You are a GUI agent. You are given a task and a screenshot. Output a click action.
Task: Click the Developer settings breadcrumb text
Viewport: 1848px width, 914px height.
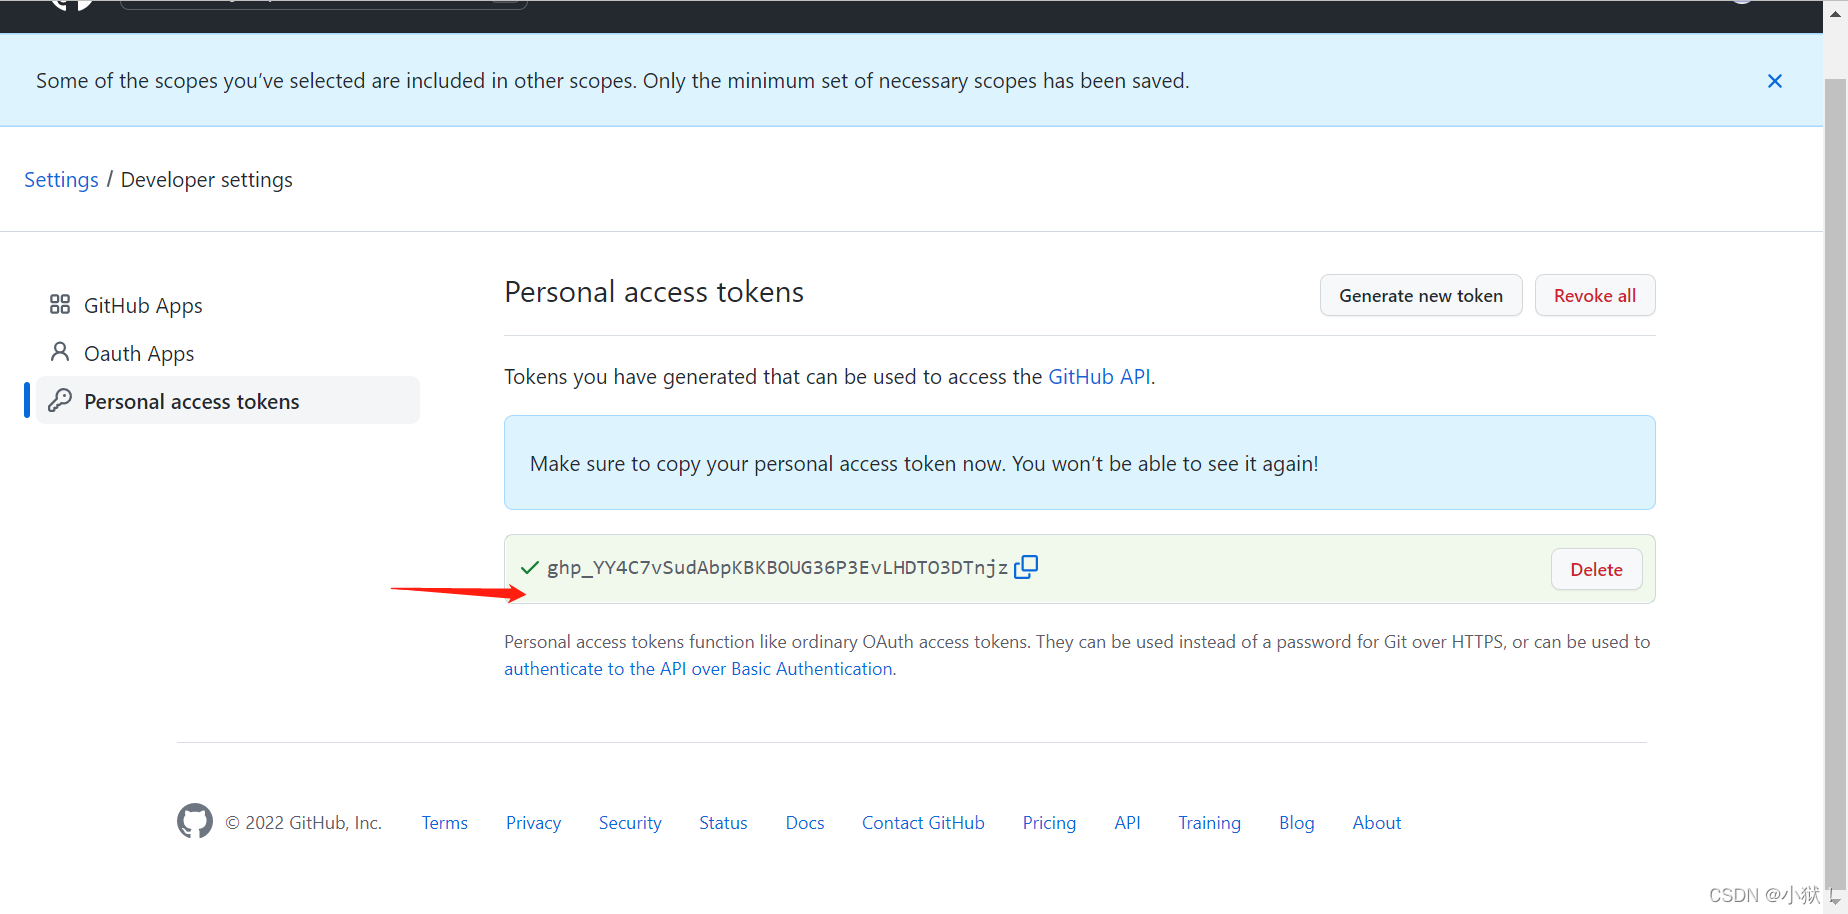click(x=207, y=180)
